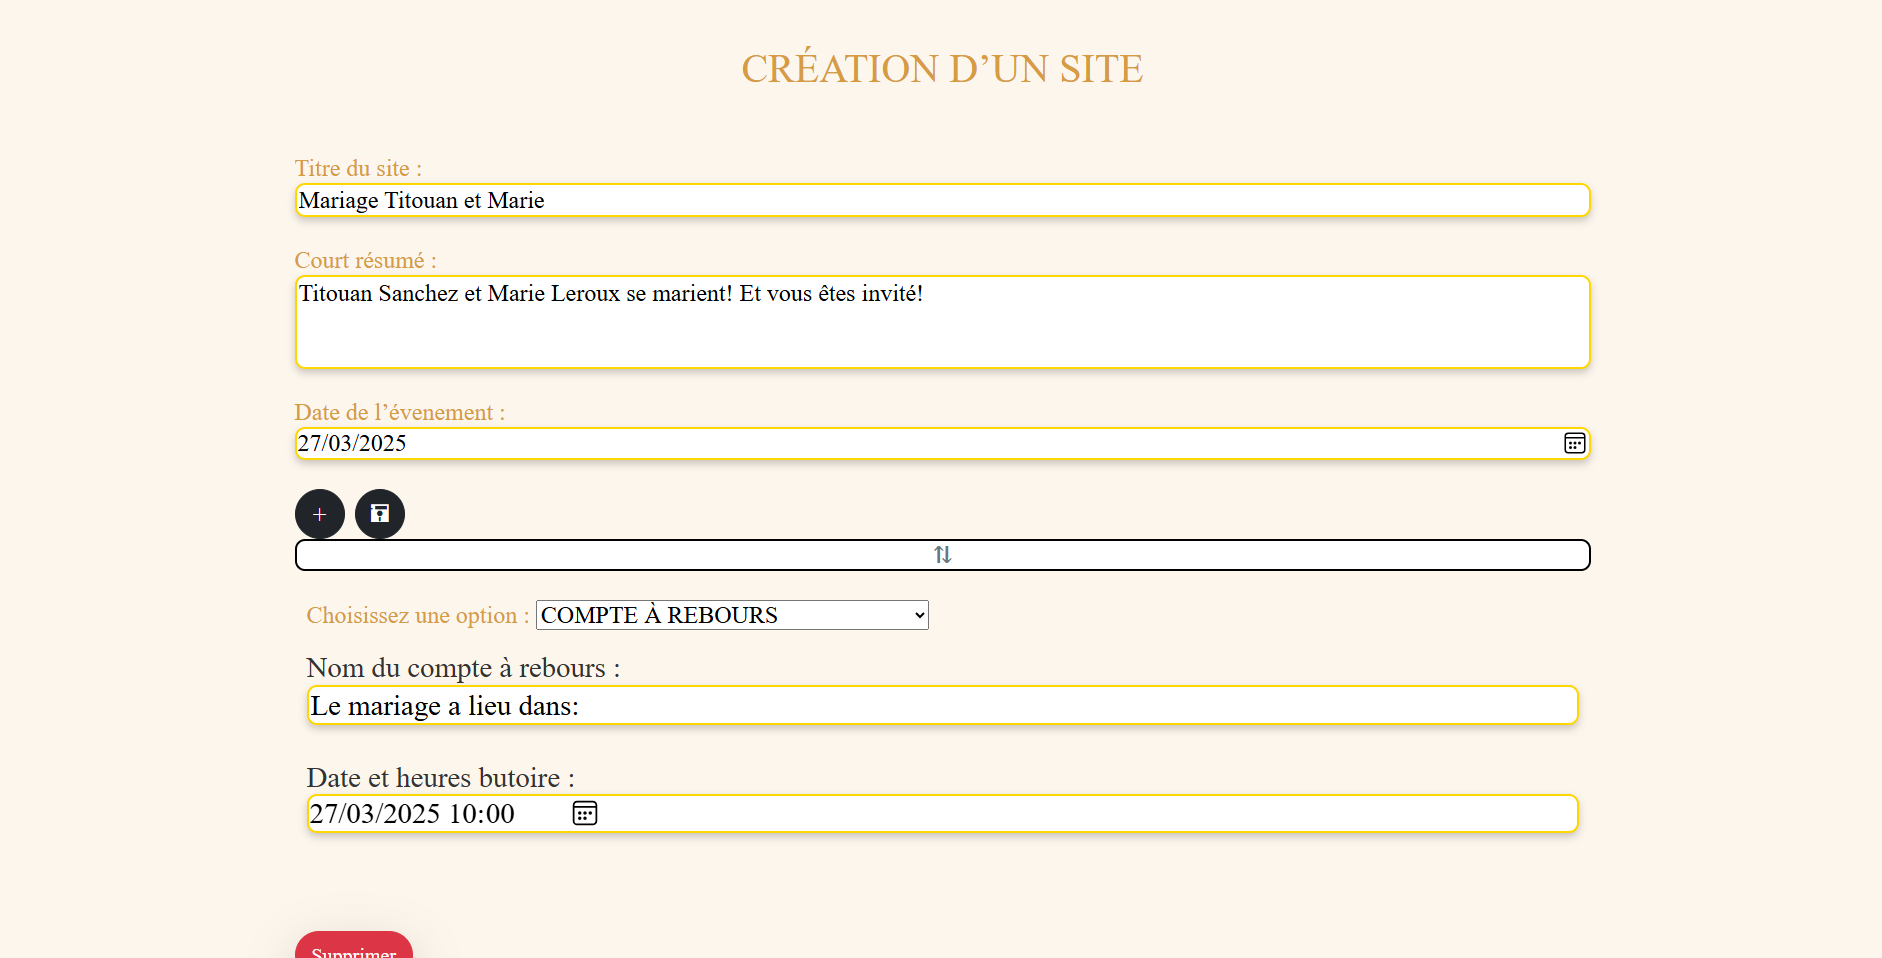Click the 'Date et heures butoire :' label
1882x958 pixels.
click(440, 778)
